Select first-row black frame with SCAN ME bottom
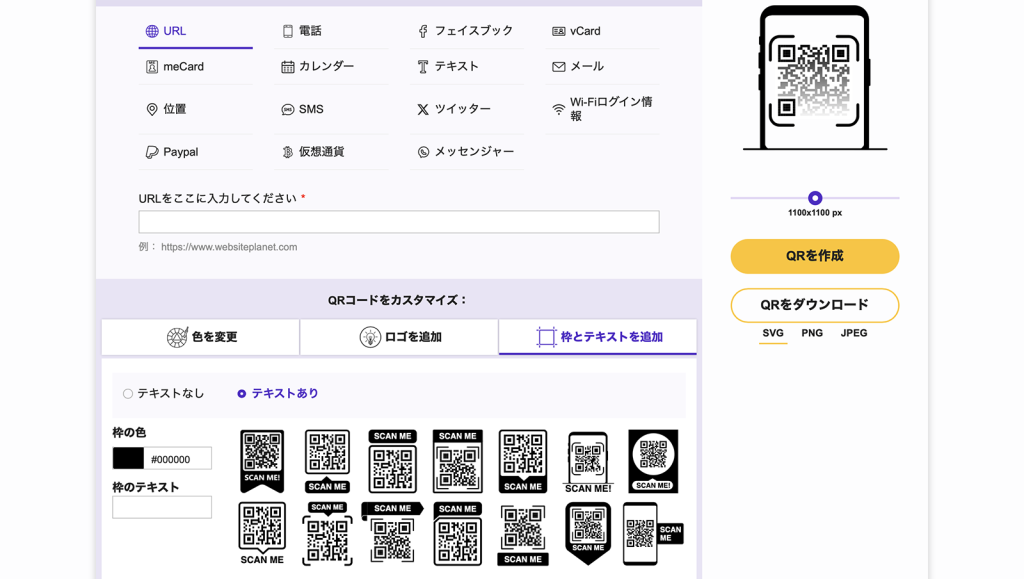Screen dimensions: 1024x579 (523, 461)
